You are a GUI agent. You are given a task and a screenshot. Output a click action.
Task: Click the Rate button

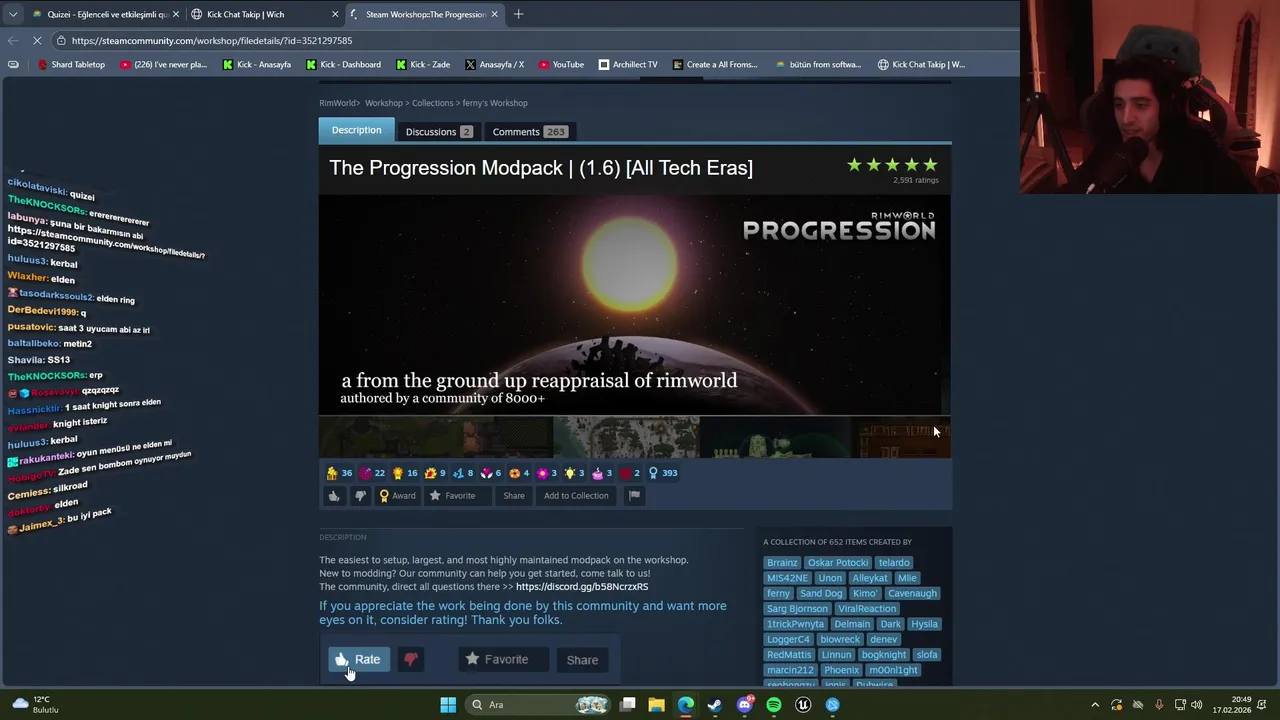pos(358,660)
